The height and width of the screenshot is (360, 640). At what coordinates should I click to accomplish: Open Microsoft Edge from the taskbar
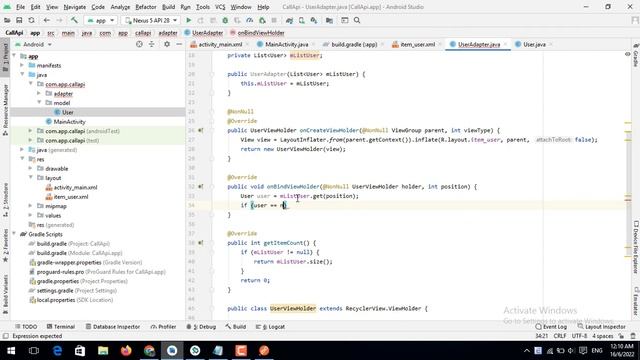click(x=57, y=351)
